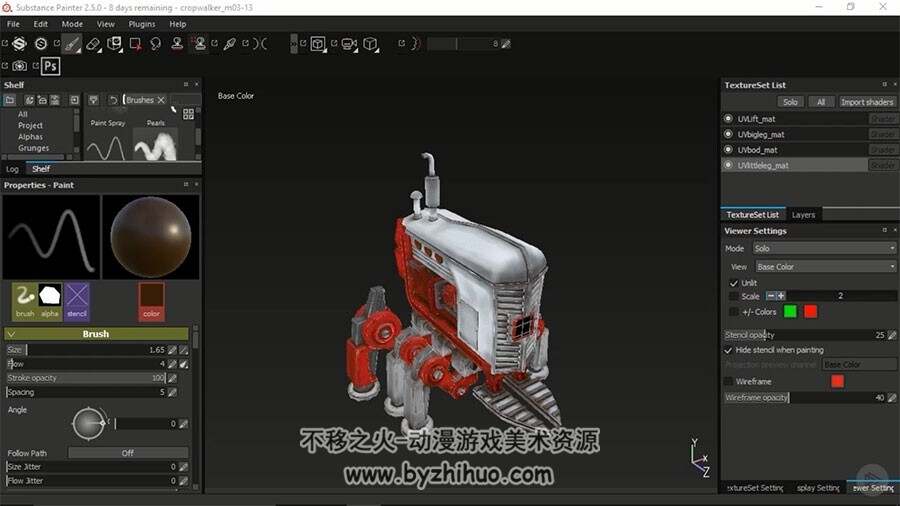Switch shelf thumbnails grid view
900x506 pixels.
[188, 114]
